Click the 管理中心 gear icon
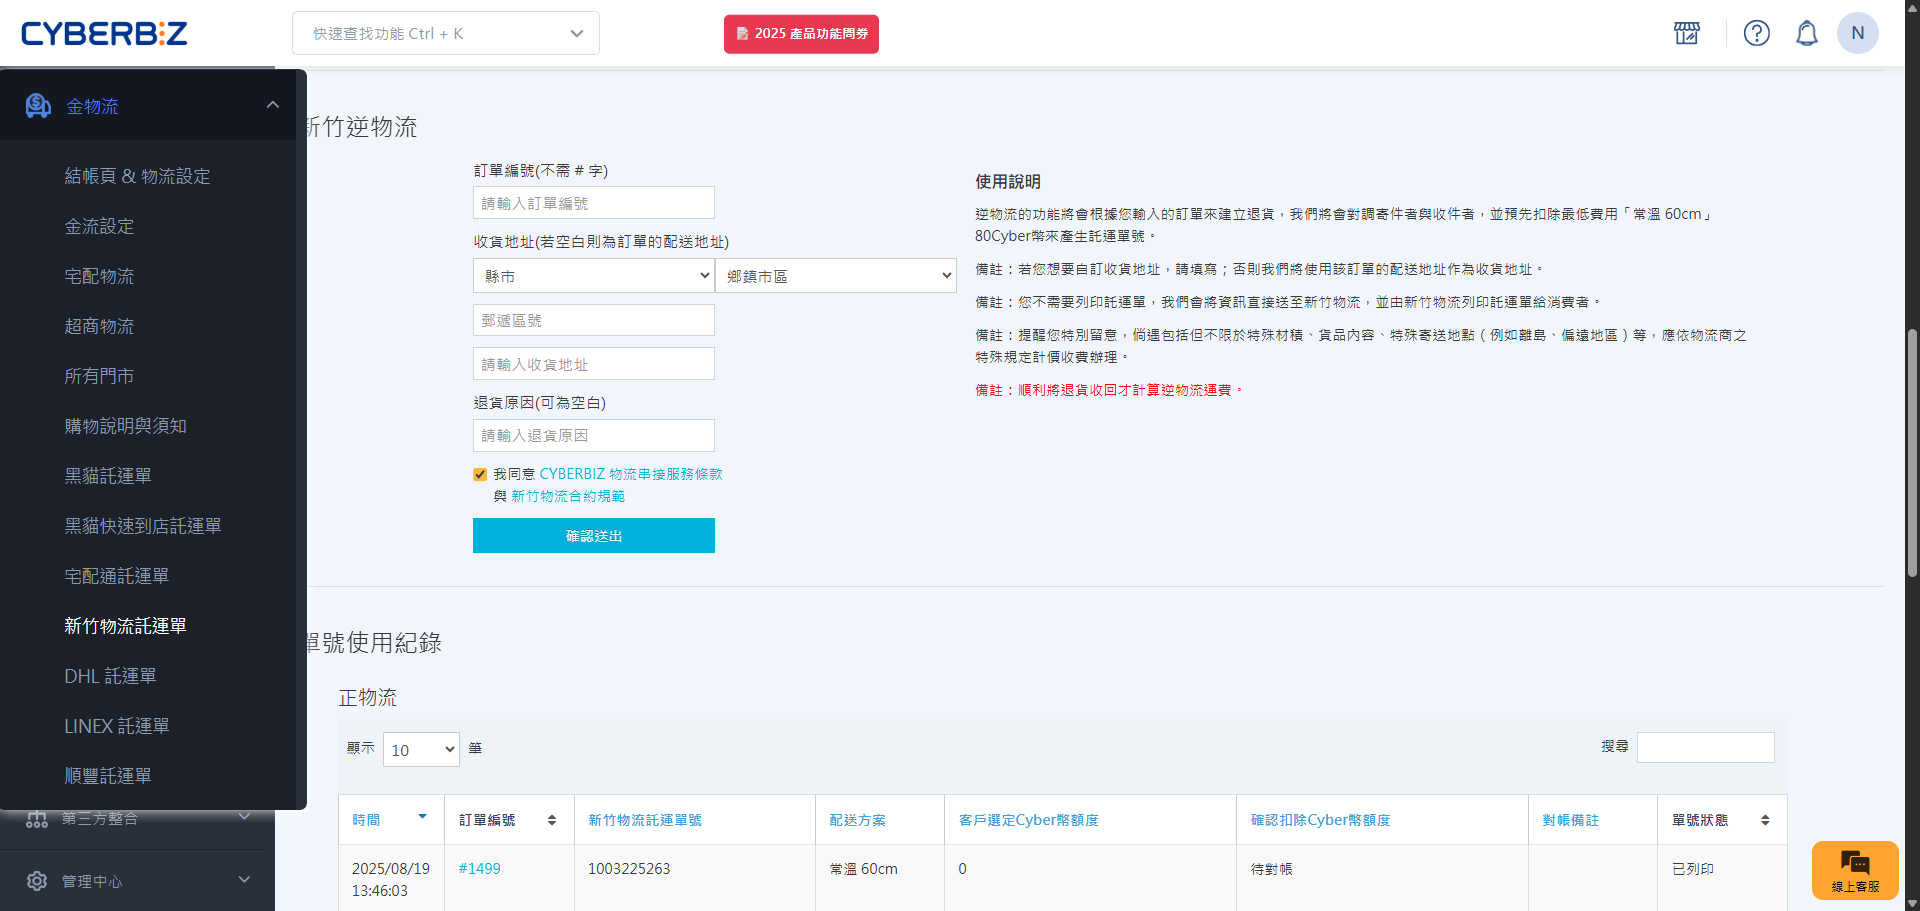The image size is (1920, 911). pos(37,881)
